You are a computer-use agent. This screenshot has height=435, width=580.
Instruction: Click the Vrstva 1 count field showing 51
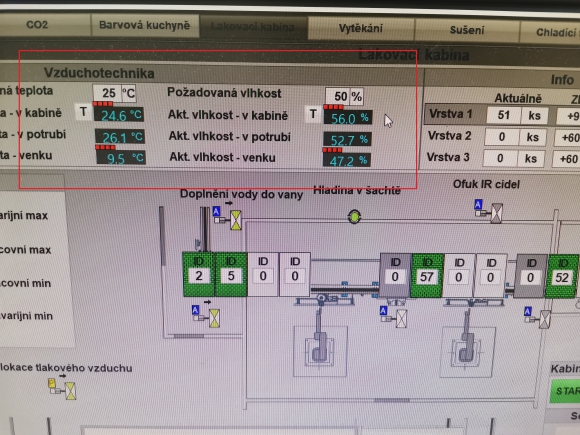click(x=504, y=115)
